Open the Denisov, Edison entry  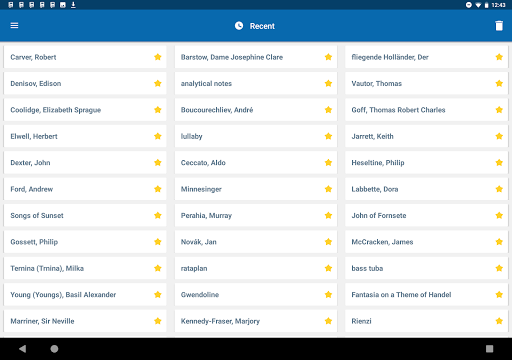coord(85,83)
